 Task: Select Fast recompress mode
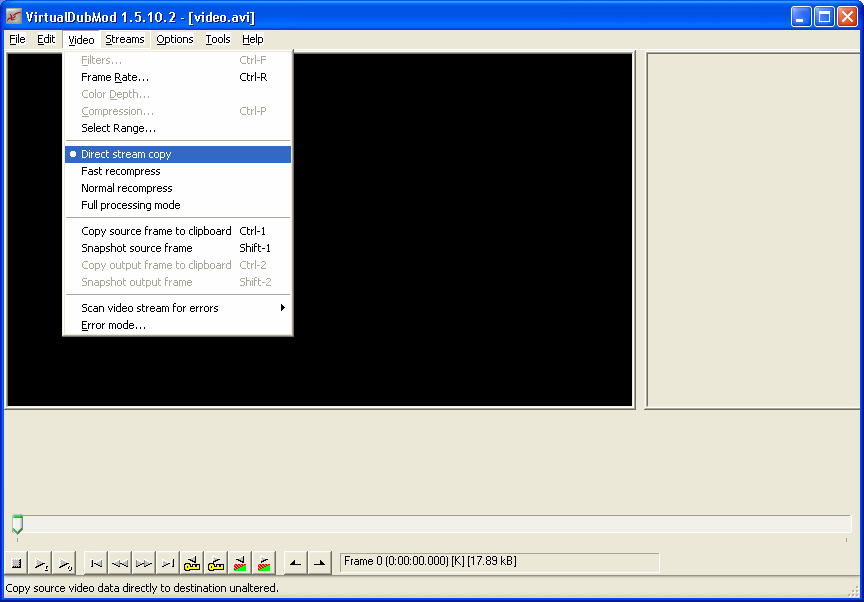(x=178, y=171)
